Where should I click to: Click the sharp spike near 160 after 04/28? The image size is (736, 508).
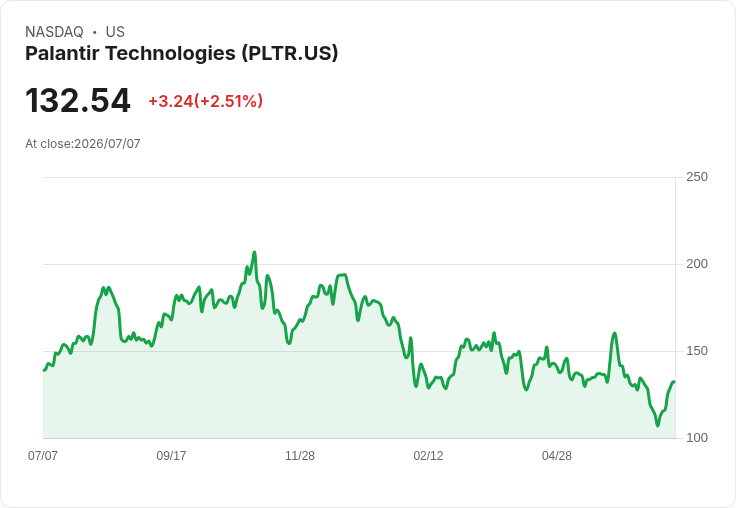[614, 333]
